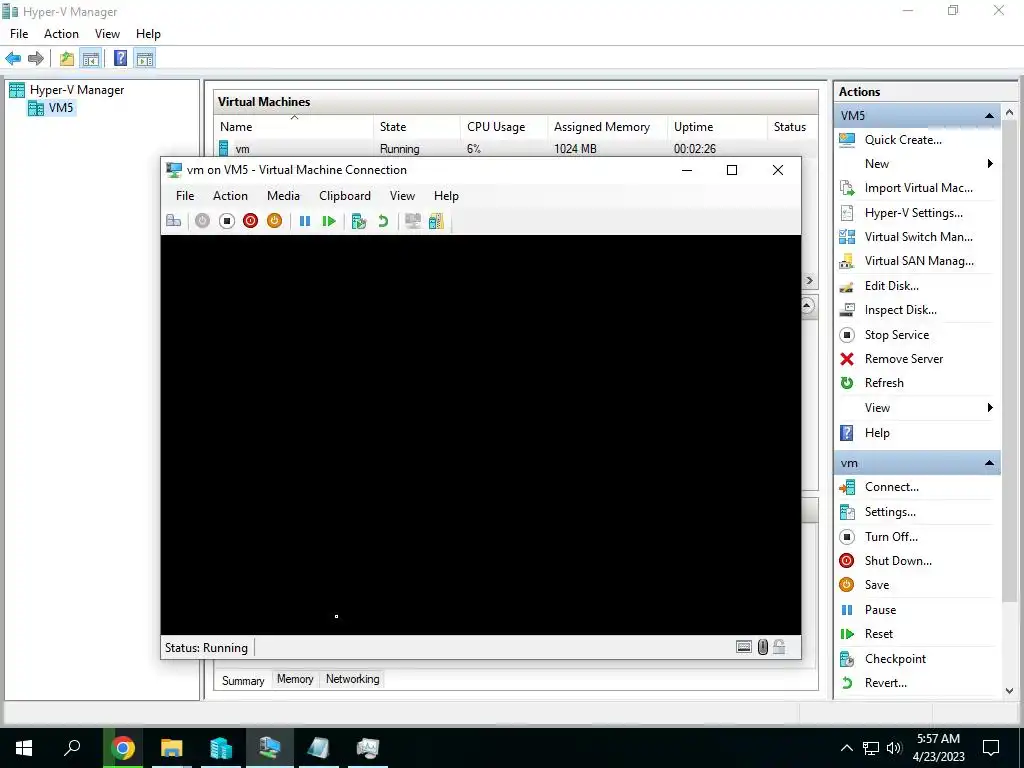Screen dimensions: 1024x768
Task: Click the Turn Off icon in VM toolbar
Action: pyautogui.click(x=227, y=221)
